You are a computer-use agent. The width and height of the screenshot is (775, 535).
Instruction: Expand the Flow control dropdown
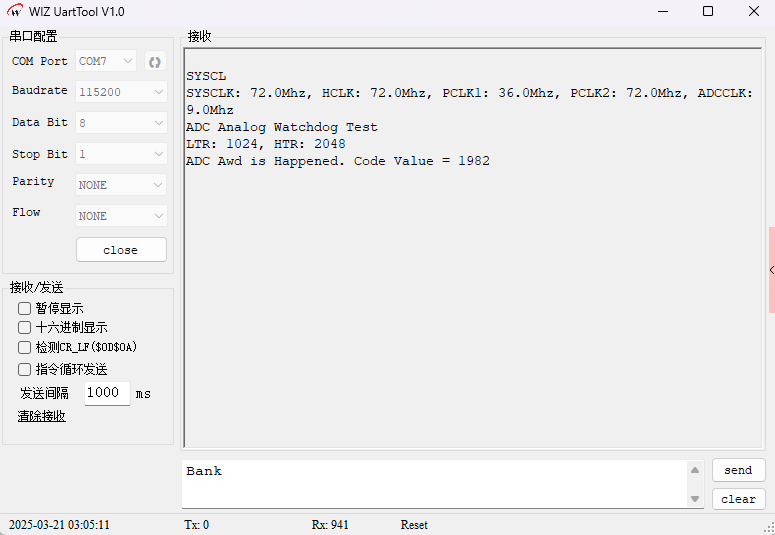[121, 216]
